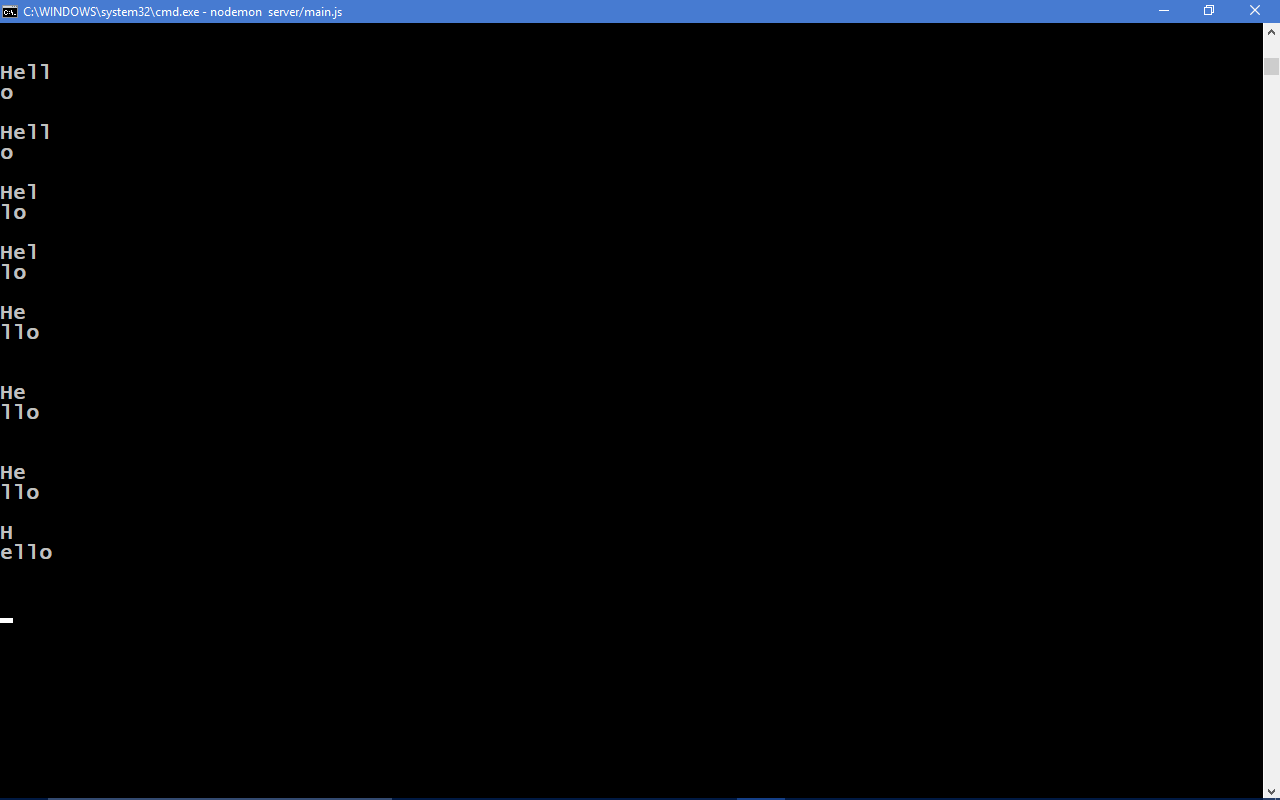The image size is (1280, 800).
Task: Restore down the cmd.exe window
Action: pyautogui.click(x=1209, y=11)
